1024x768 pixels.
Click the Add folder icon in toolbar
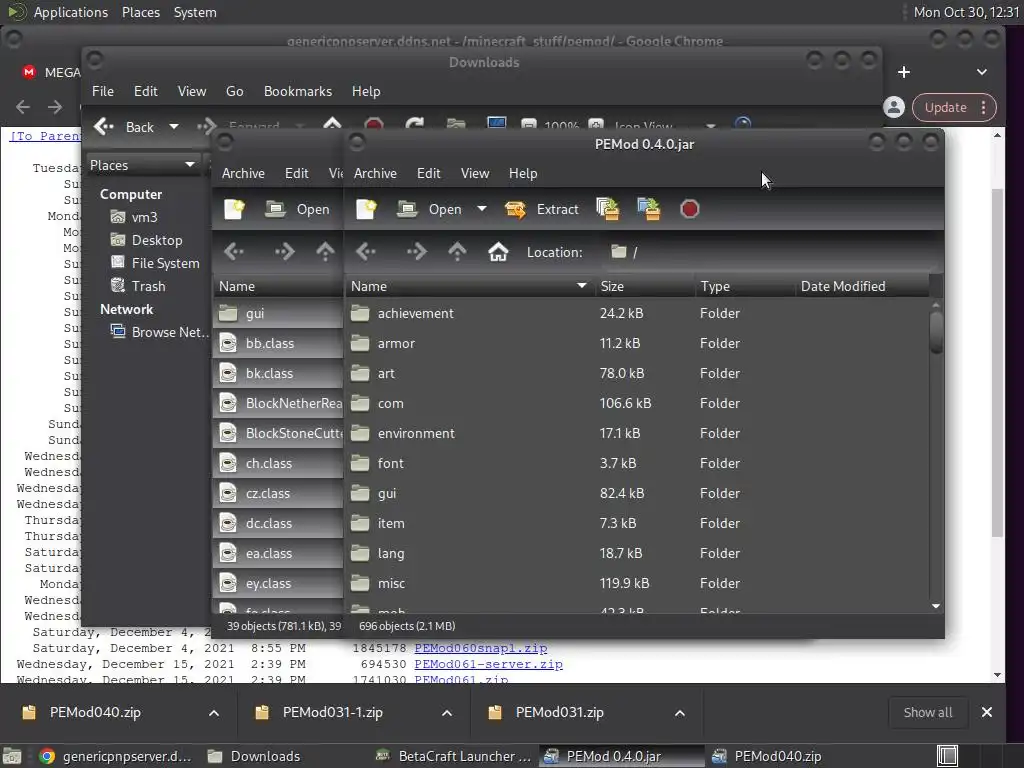coord(648,209)
